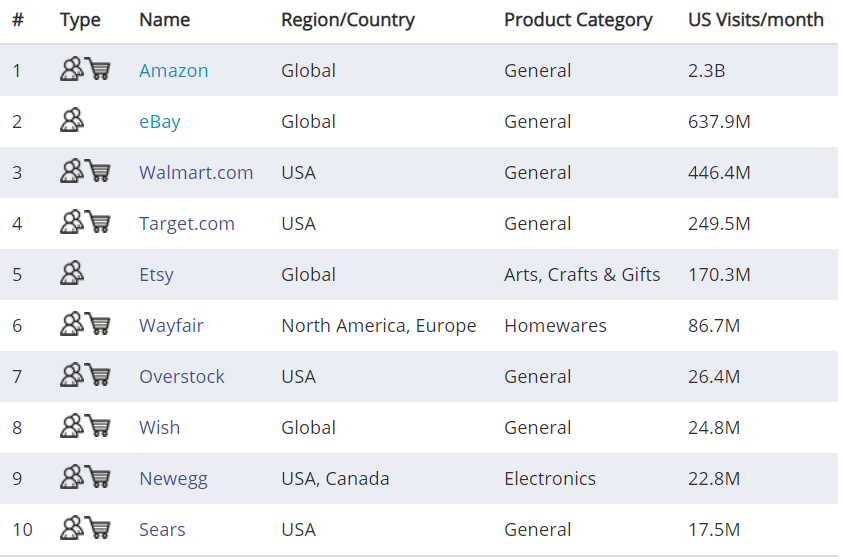Follow the Overstock link
Image resolution: width=843 pixels, height=559 pixels.
182,377
